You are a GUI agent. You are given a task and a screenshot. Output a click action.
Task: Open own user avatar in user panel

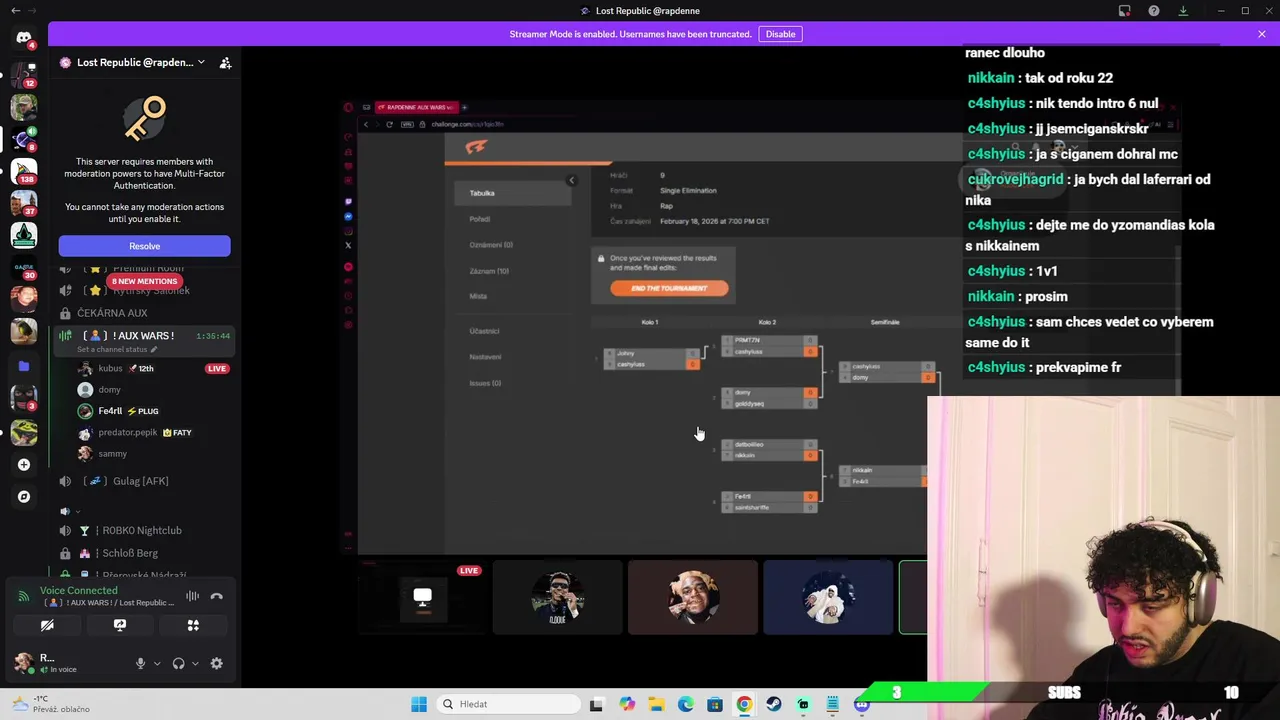coord(24,663)
